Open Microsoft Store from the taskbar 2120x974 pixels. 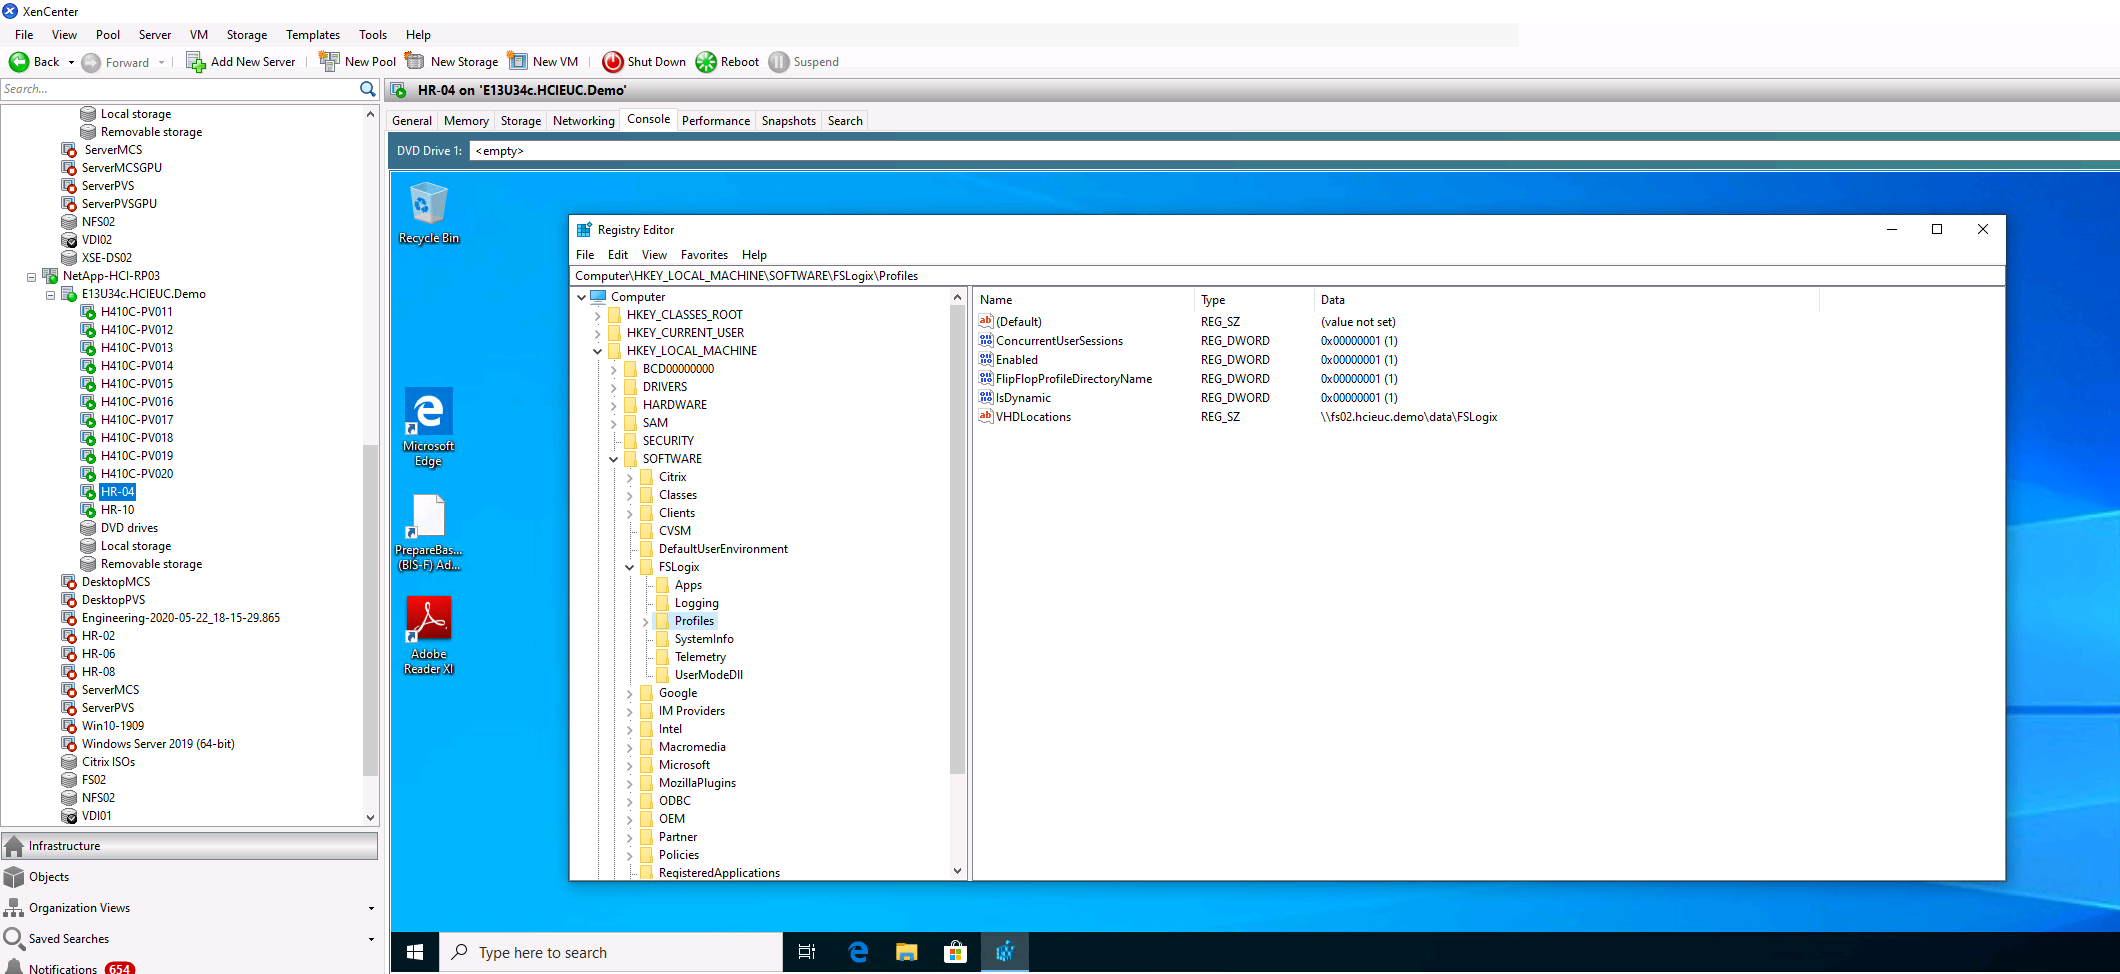click(x=955, y=952)
